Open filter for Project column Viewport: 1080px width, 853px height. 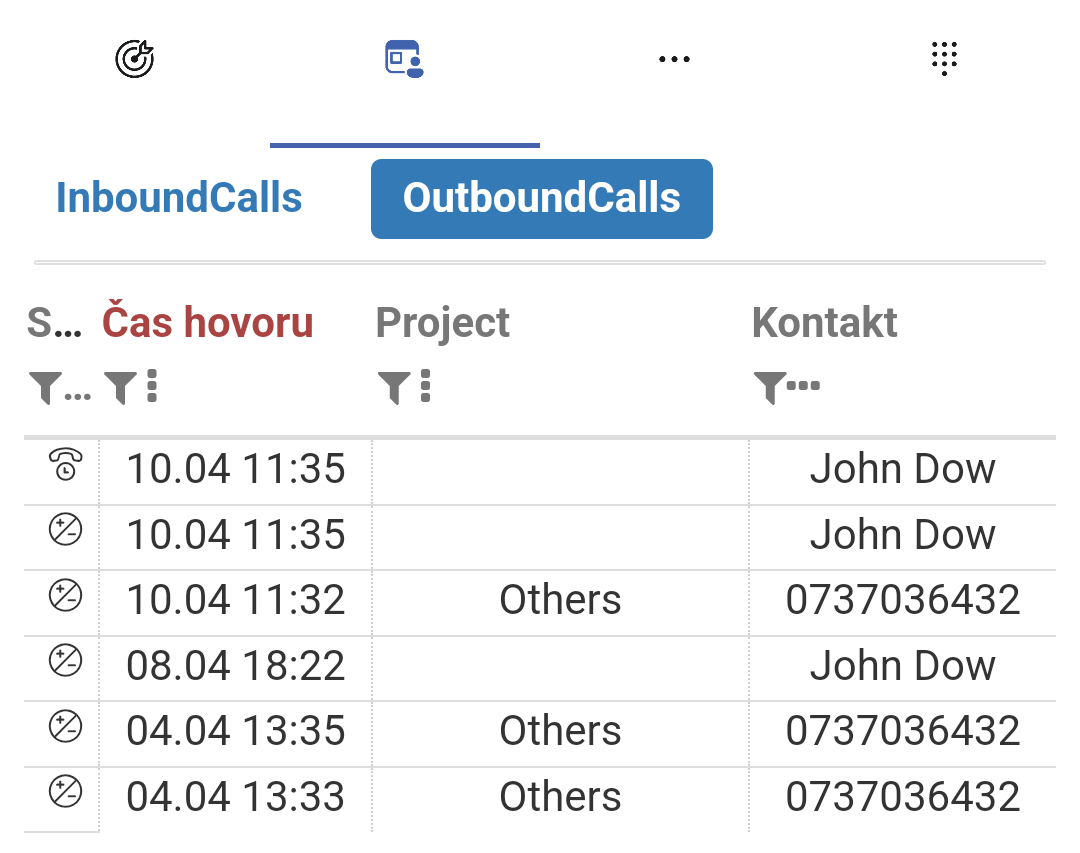coord(395,387)
